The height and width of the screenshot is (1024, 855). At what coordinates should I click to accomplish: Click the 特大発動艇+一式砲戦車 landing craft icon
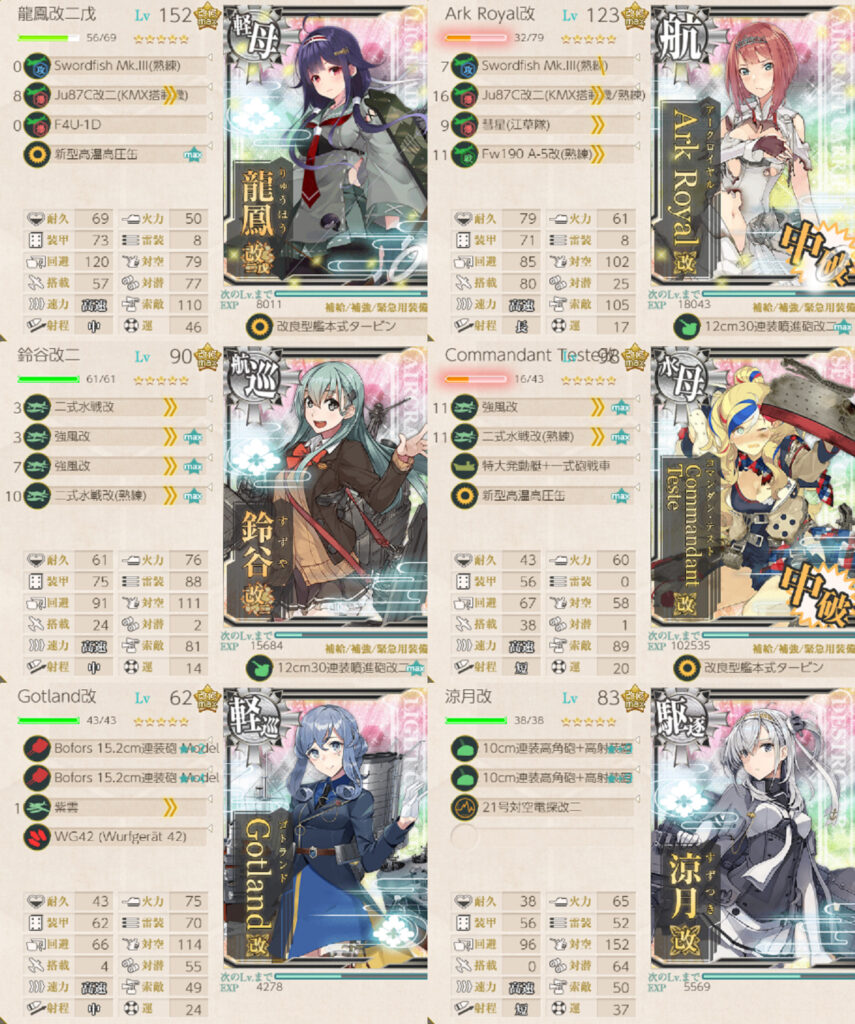pos(464,466)
